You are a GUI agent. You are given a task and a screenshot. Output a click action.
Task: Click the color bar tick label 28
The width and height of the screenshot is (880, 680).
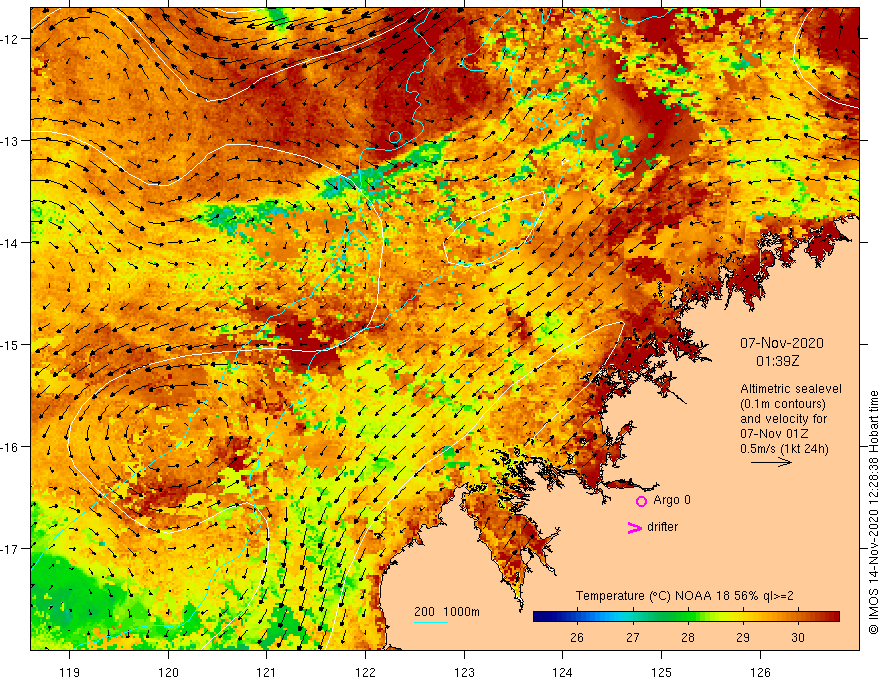tap(688, 637)
